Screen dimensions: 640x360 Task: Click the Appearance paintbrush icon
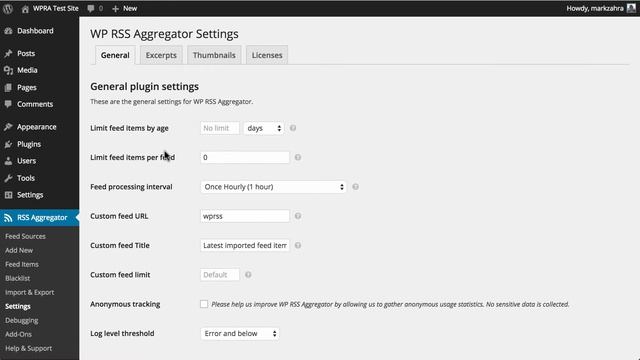pos(8,127)
